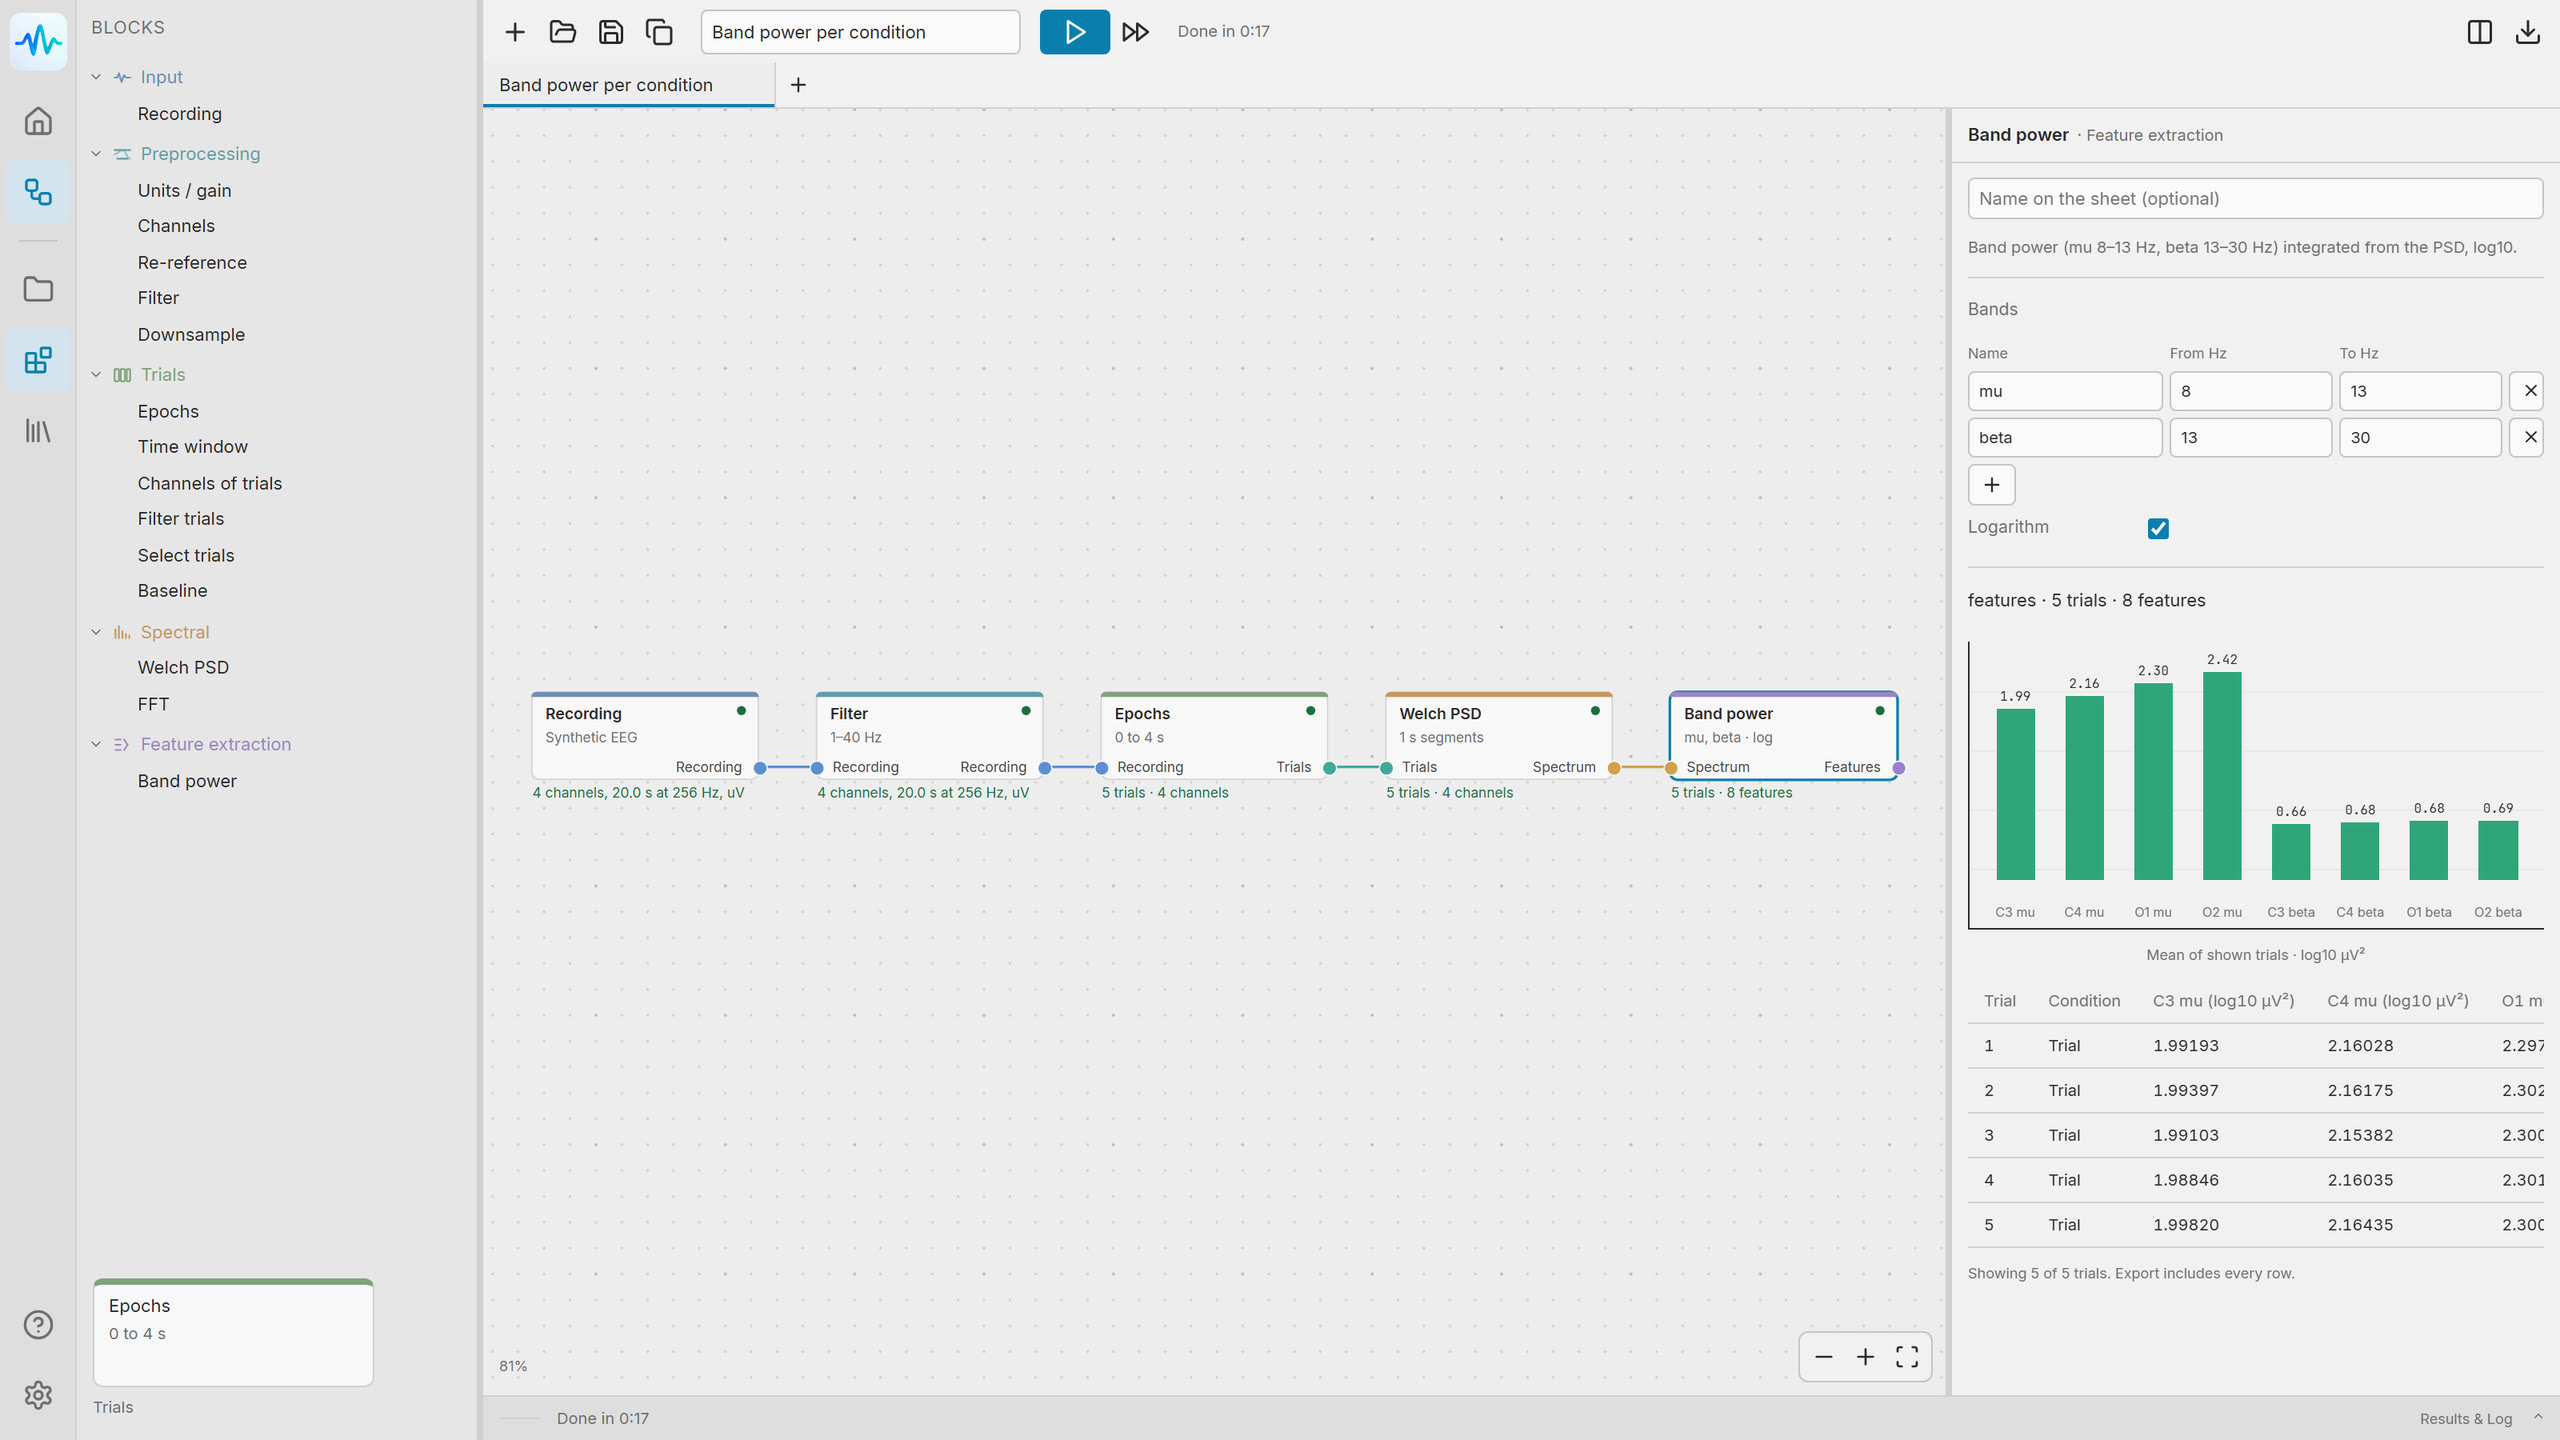The height and width of the screenshot is (1440, 2560).
Task: Toggle the Logarithm checkbox
Action: click(x=2158, y=528)
